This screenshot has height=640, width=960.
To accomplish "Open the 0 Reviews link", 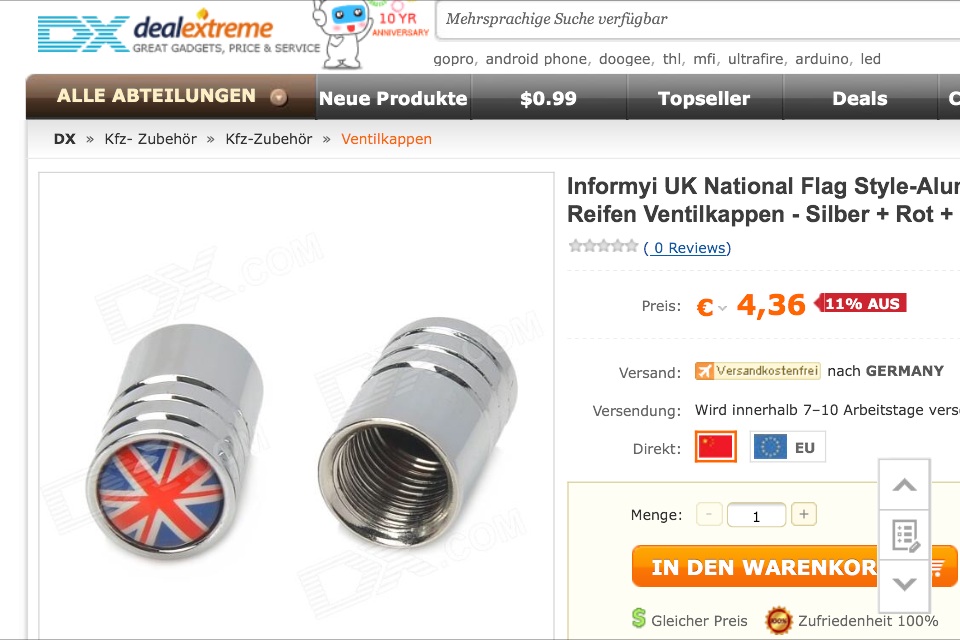I will point(687,248).
